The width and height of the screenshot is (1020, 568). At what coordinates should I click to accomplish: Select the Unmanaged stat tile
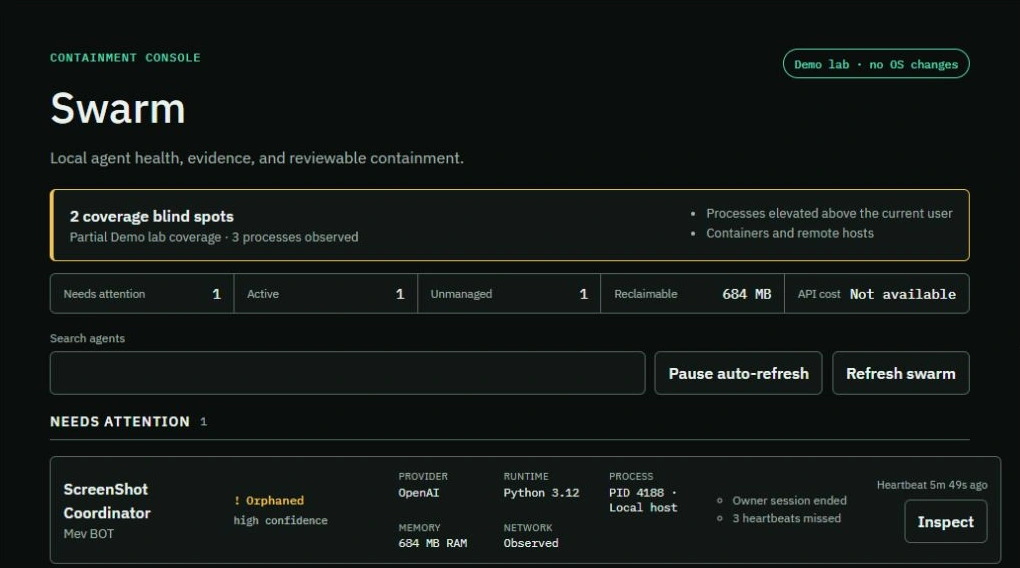tap(509, 294)
